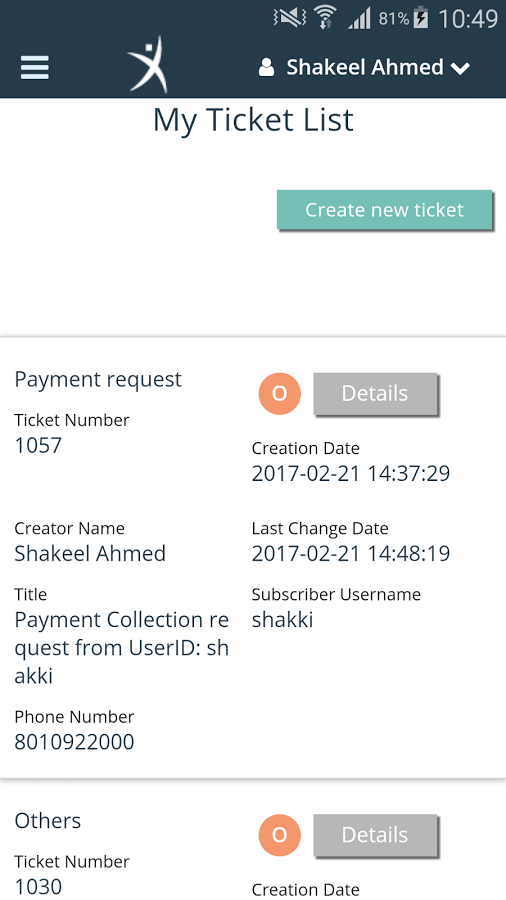Open Details for the Others ticket
The height and width of the screenshot is (900, 506).
pos(375,835)
